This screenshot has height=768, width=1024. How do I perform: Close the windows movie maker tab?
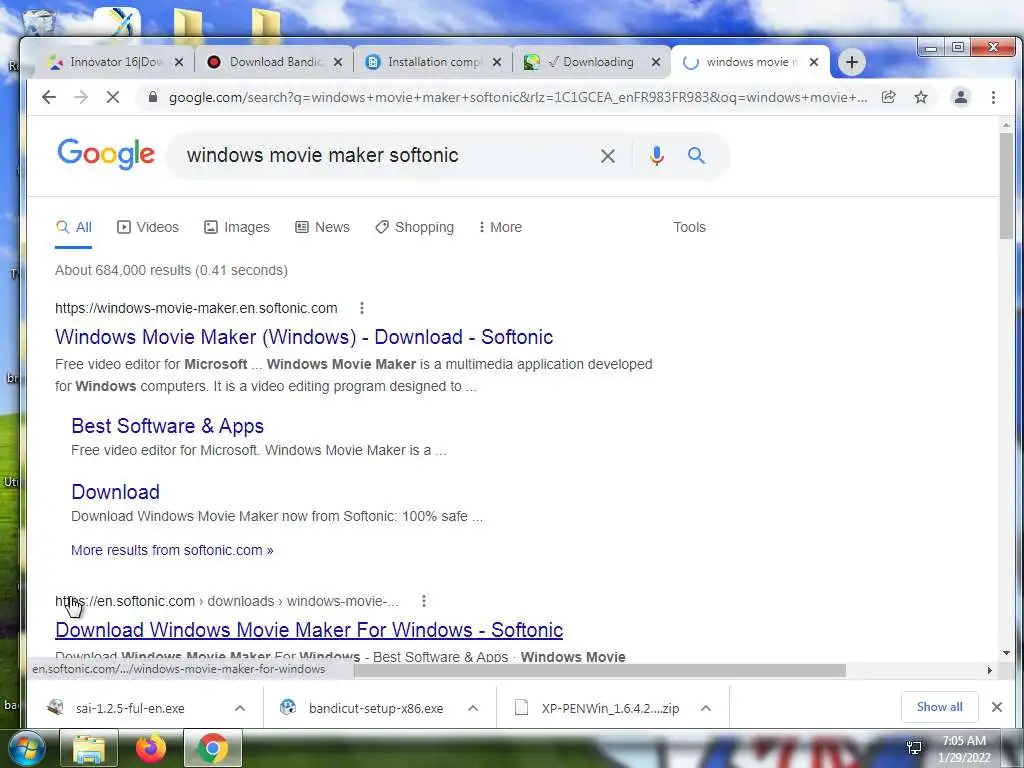[x=814, y=62]
